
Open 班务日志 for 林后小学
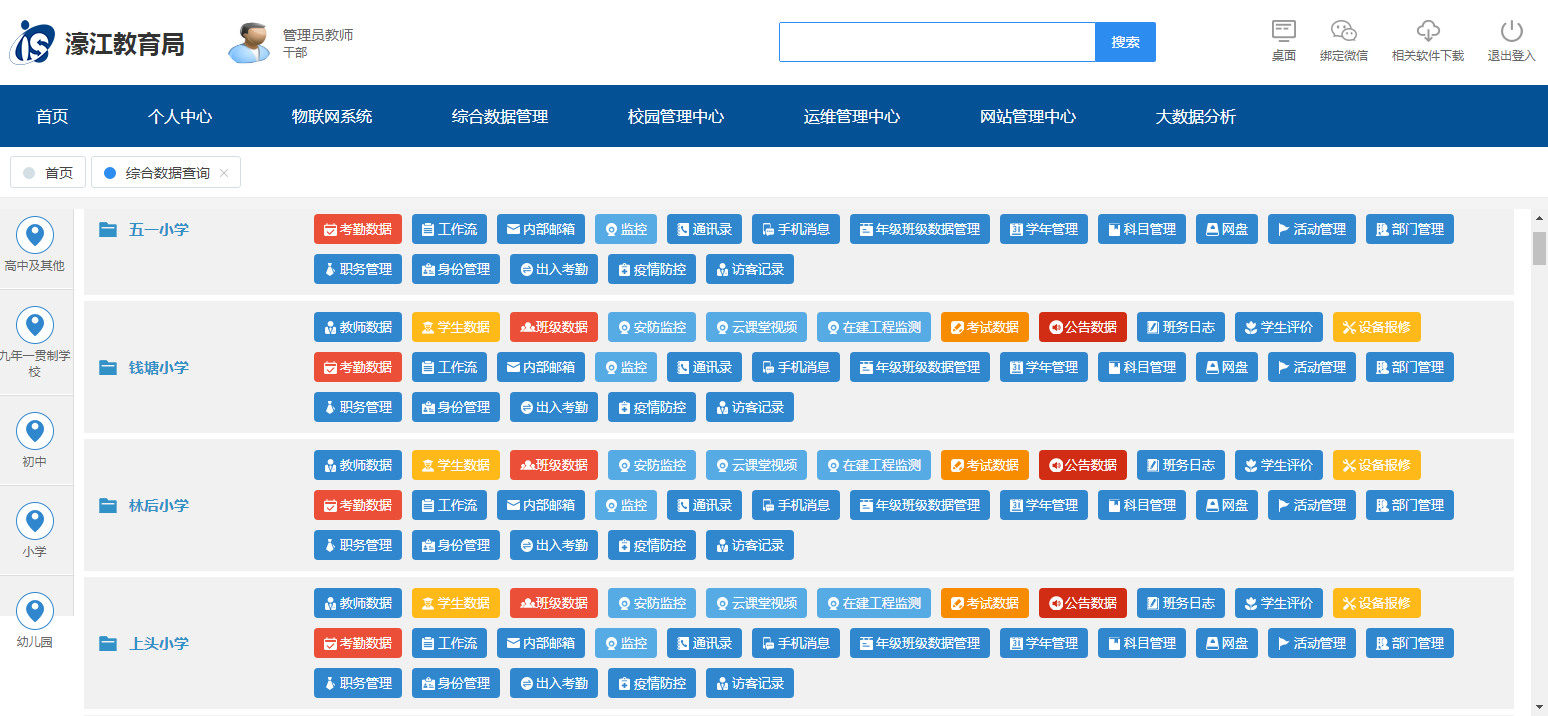pyautogui.click(x=1181, y=465)
